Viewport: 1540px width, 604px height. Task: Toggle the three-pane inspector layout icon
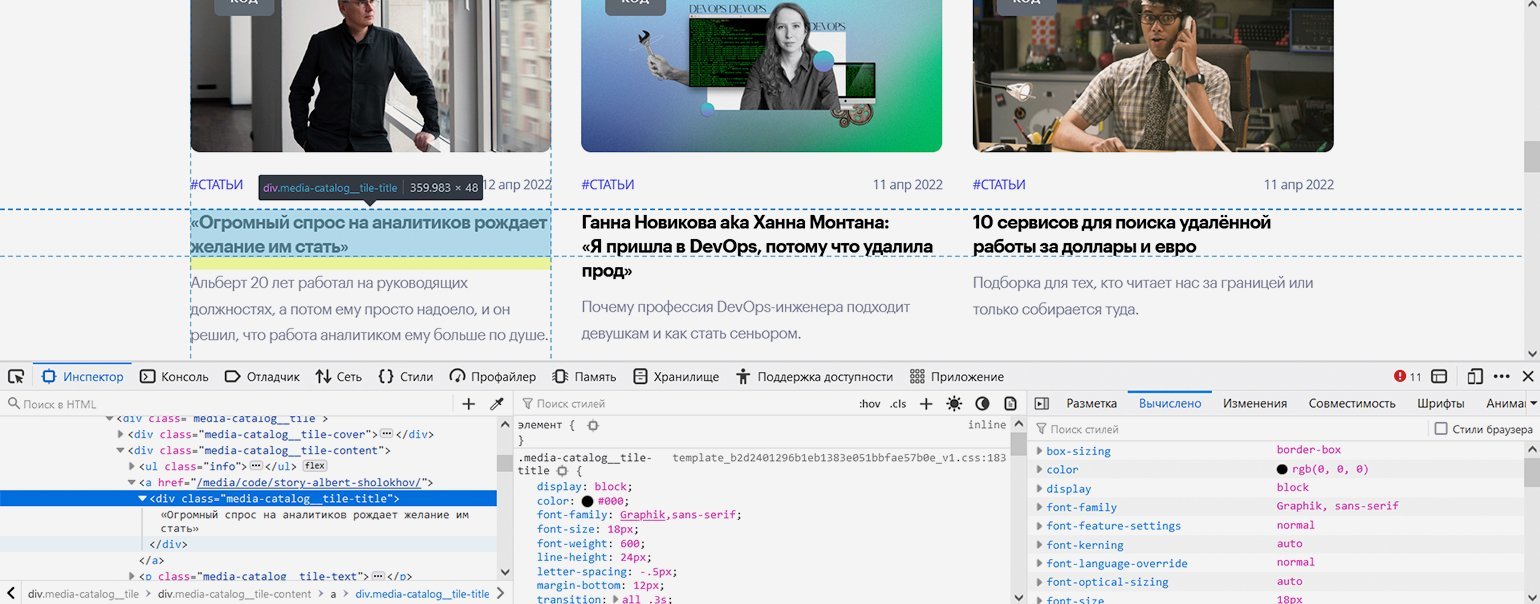pos(1042,404)
